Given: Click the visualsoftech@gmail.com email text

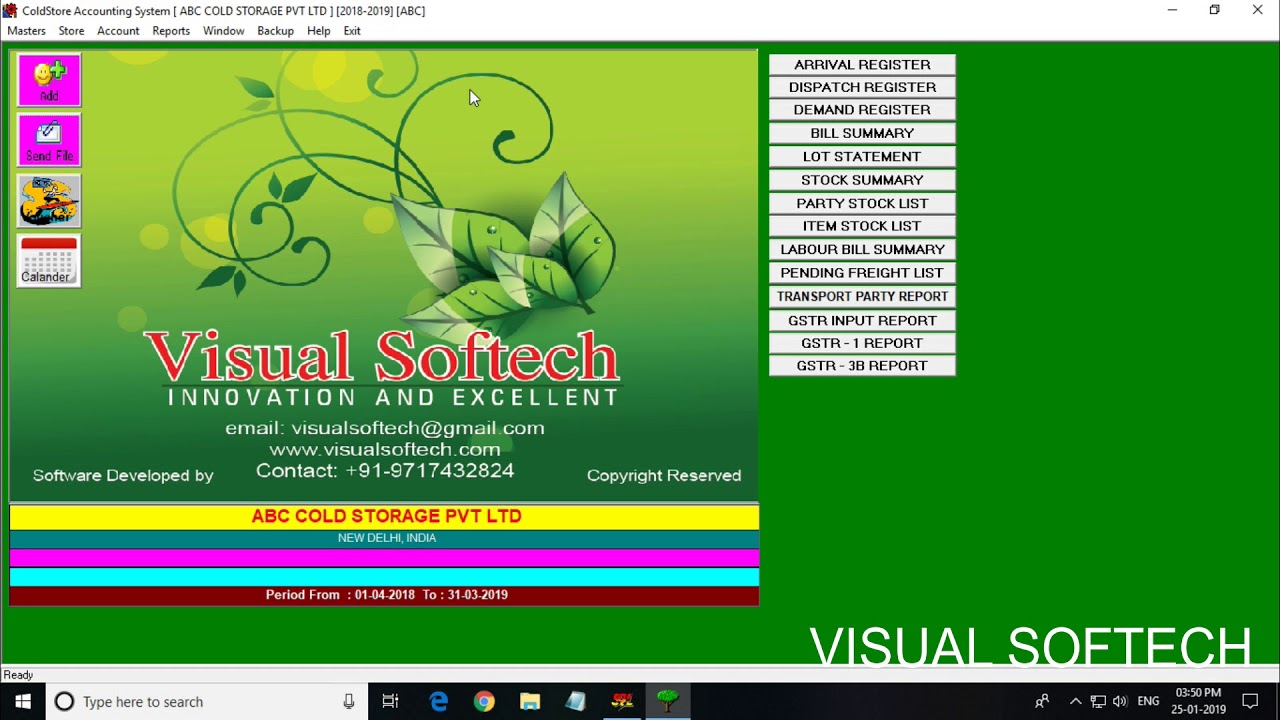Looking at the screenshot, I should [418, 428].
